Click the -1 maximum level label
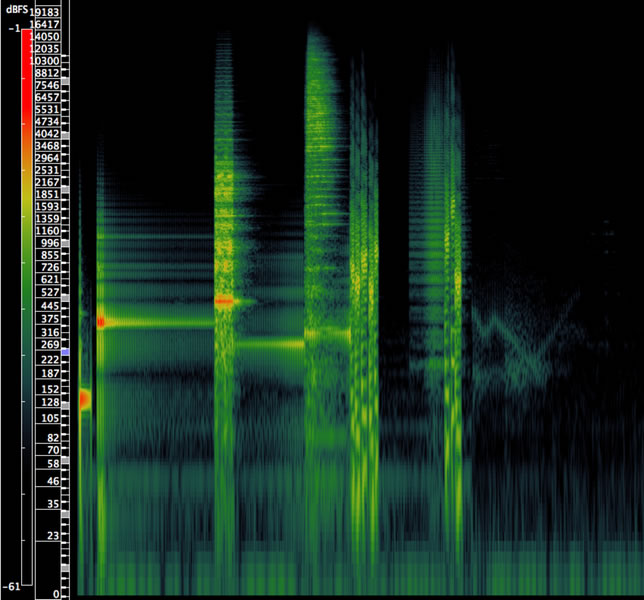The width and height of the screenshot is (644, 600). point(13,29)
